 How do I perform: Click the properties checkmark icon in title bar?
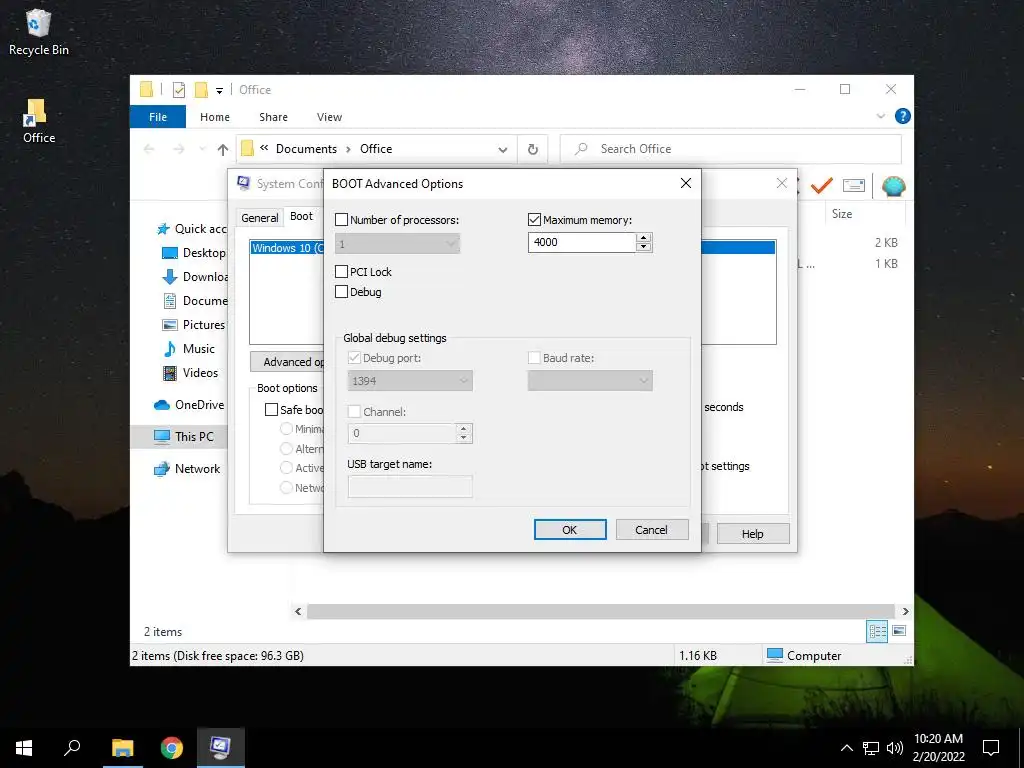click(x=179, y=89)
